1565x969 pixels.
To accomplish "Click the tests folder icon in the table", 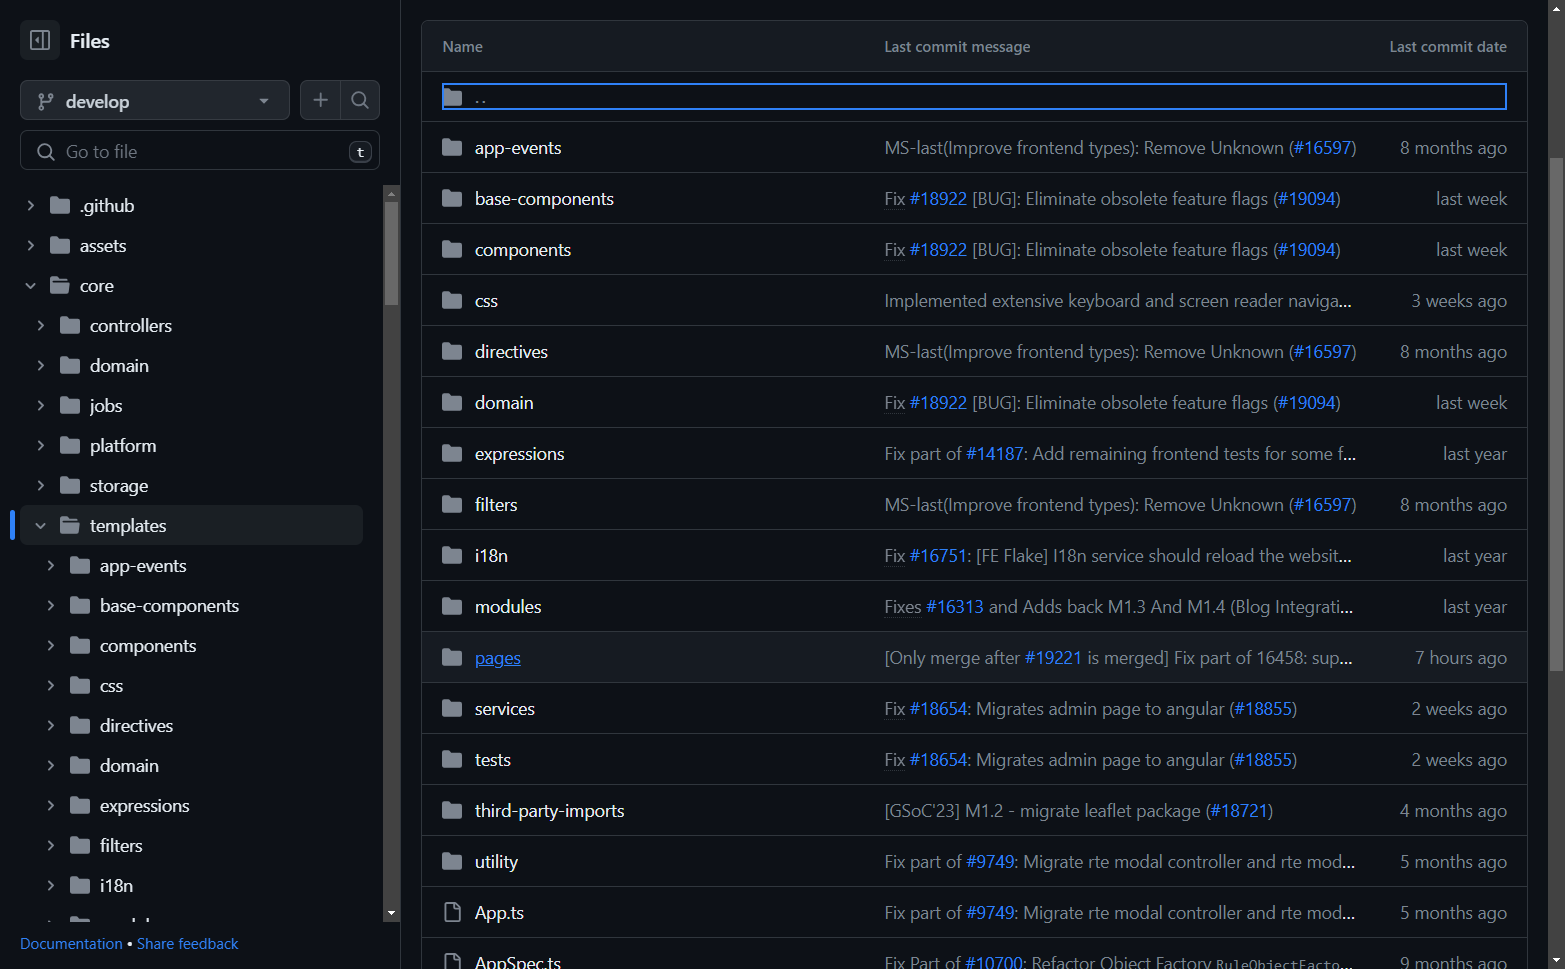I will (x=452, y=759).
